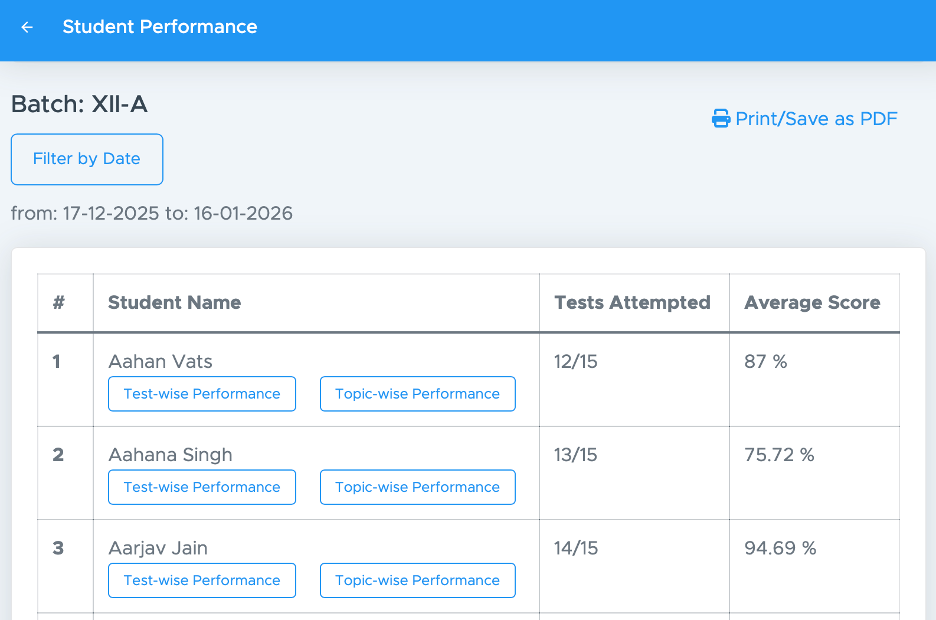Select the student name Aahan Vats
This screenshot has width=936, height=620.
point(160,362)
